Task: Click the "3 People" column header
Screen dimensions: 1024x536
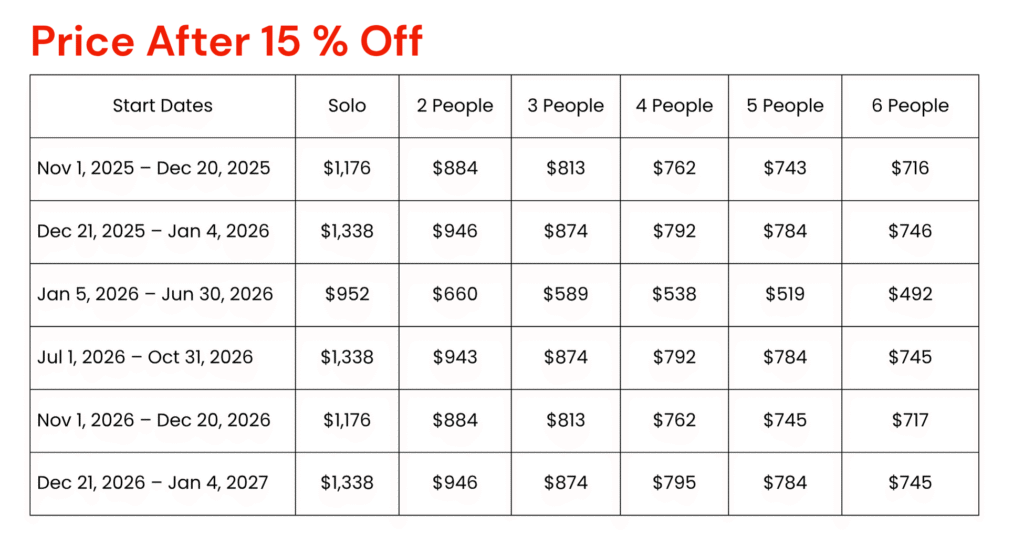Action: 566,106
